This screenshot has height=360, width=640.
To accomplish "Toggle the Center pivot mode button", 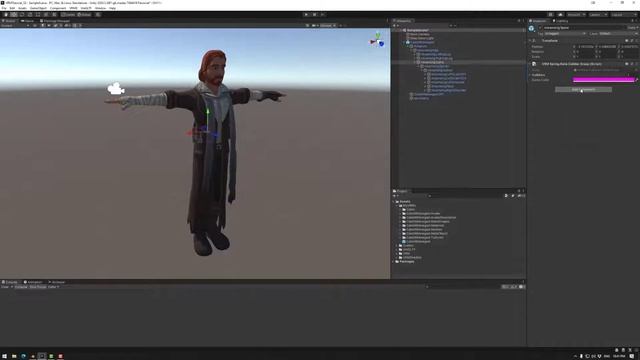I will pyautogui.click(x=68, y=15).
